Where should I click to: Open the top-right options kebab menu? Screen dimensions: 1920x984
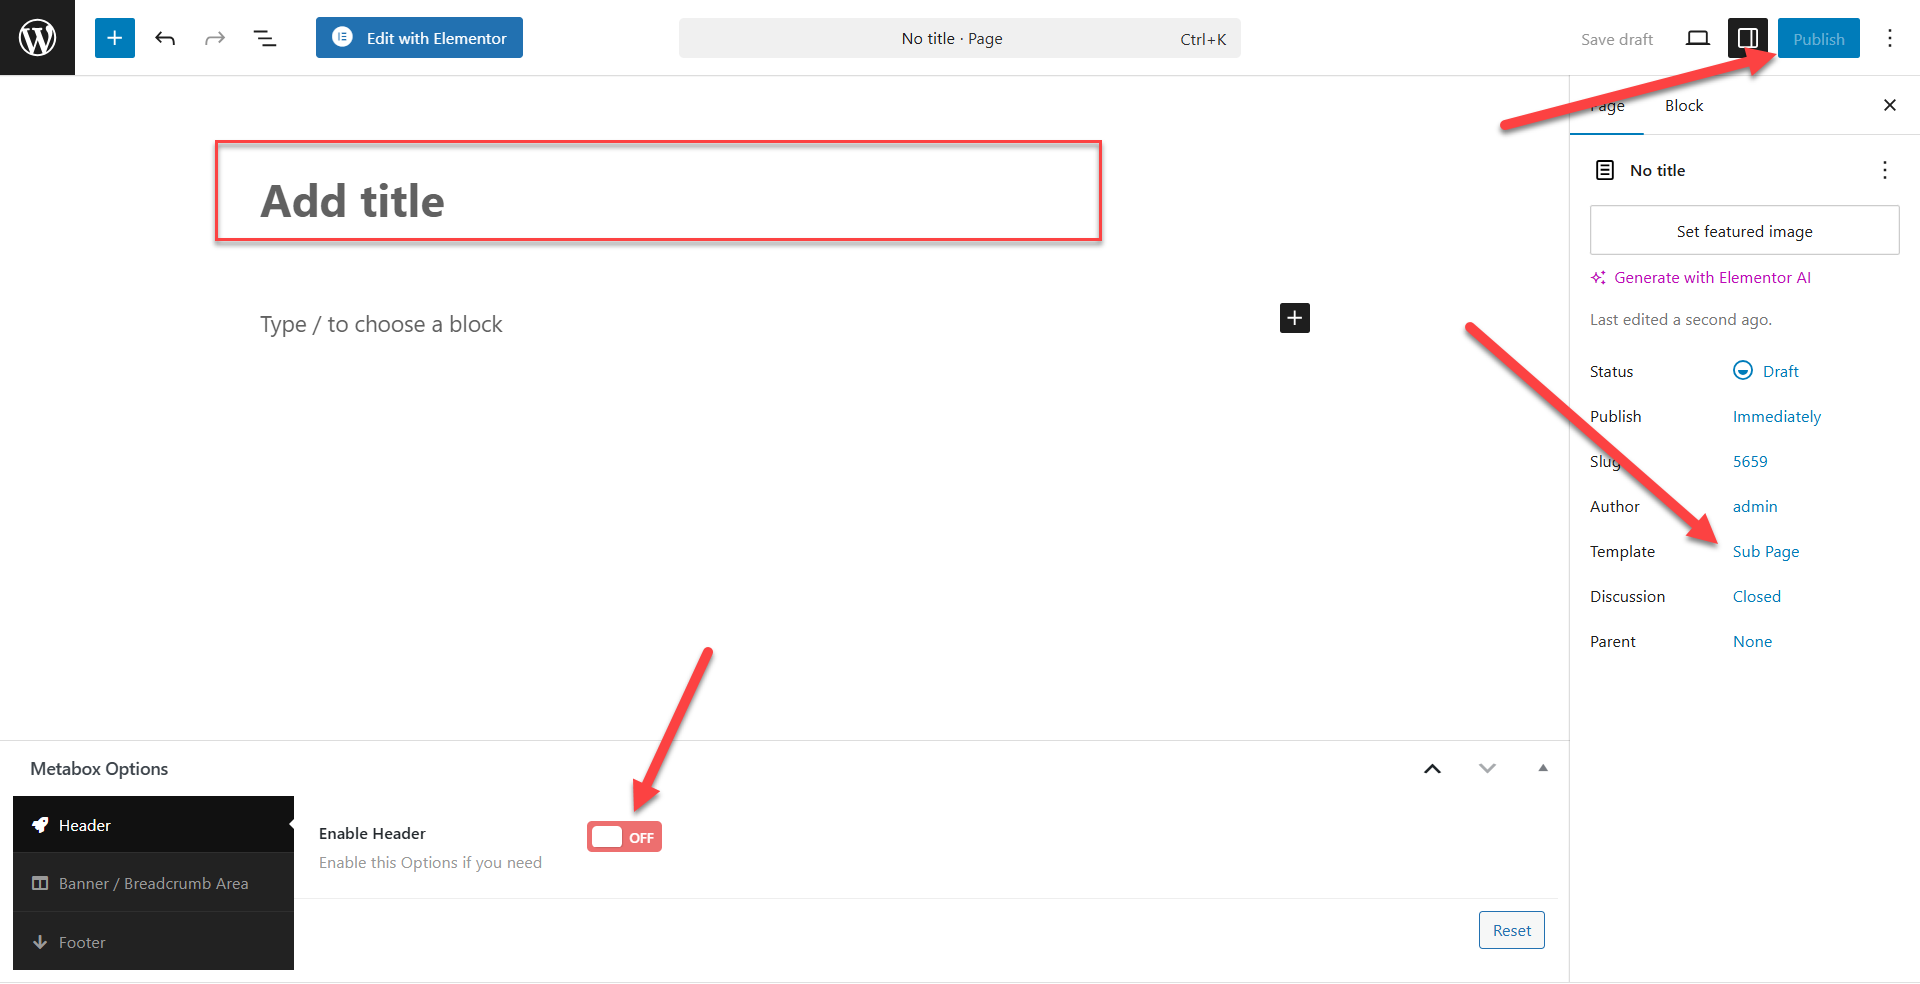pos(1889,38)
